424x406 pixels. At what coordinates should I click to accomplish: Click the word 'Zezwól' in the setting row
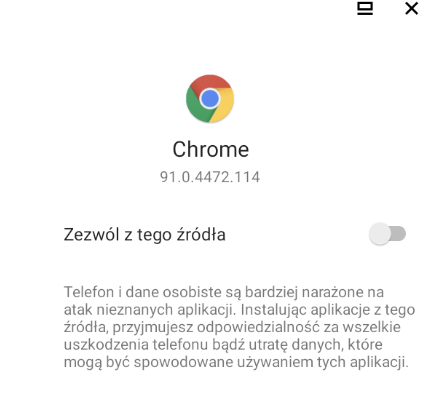(x=91, y=234)
